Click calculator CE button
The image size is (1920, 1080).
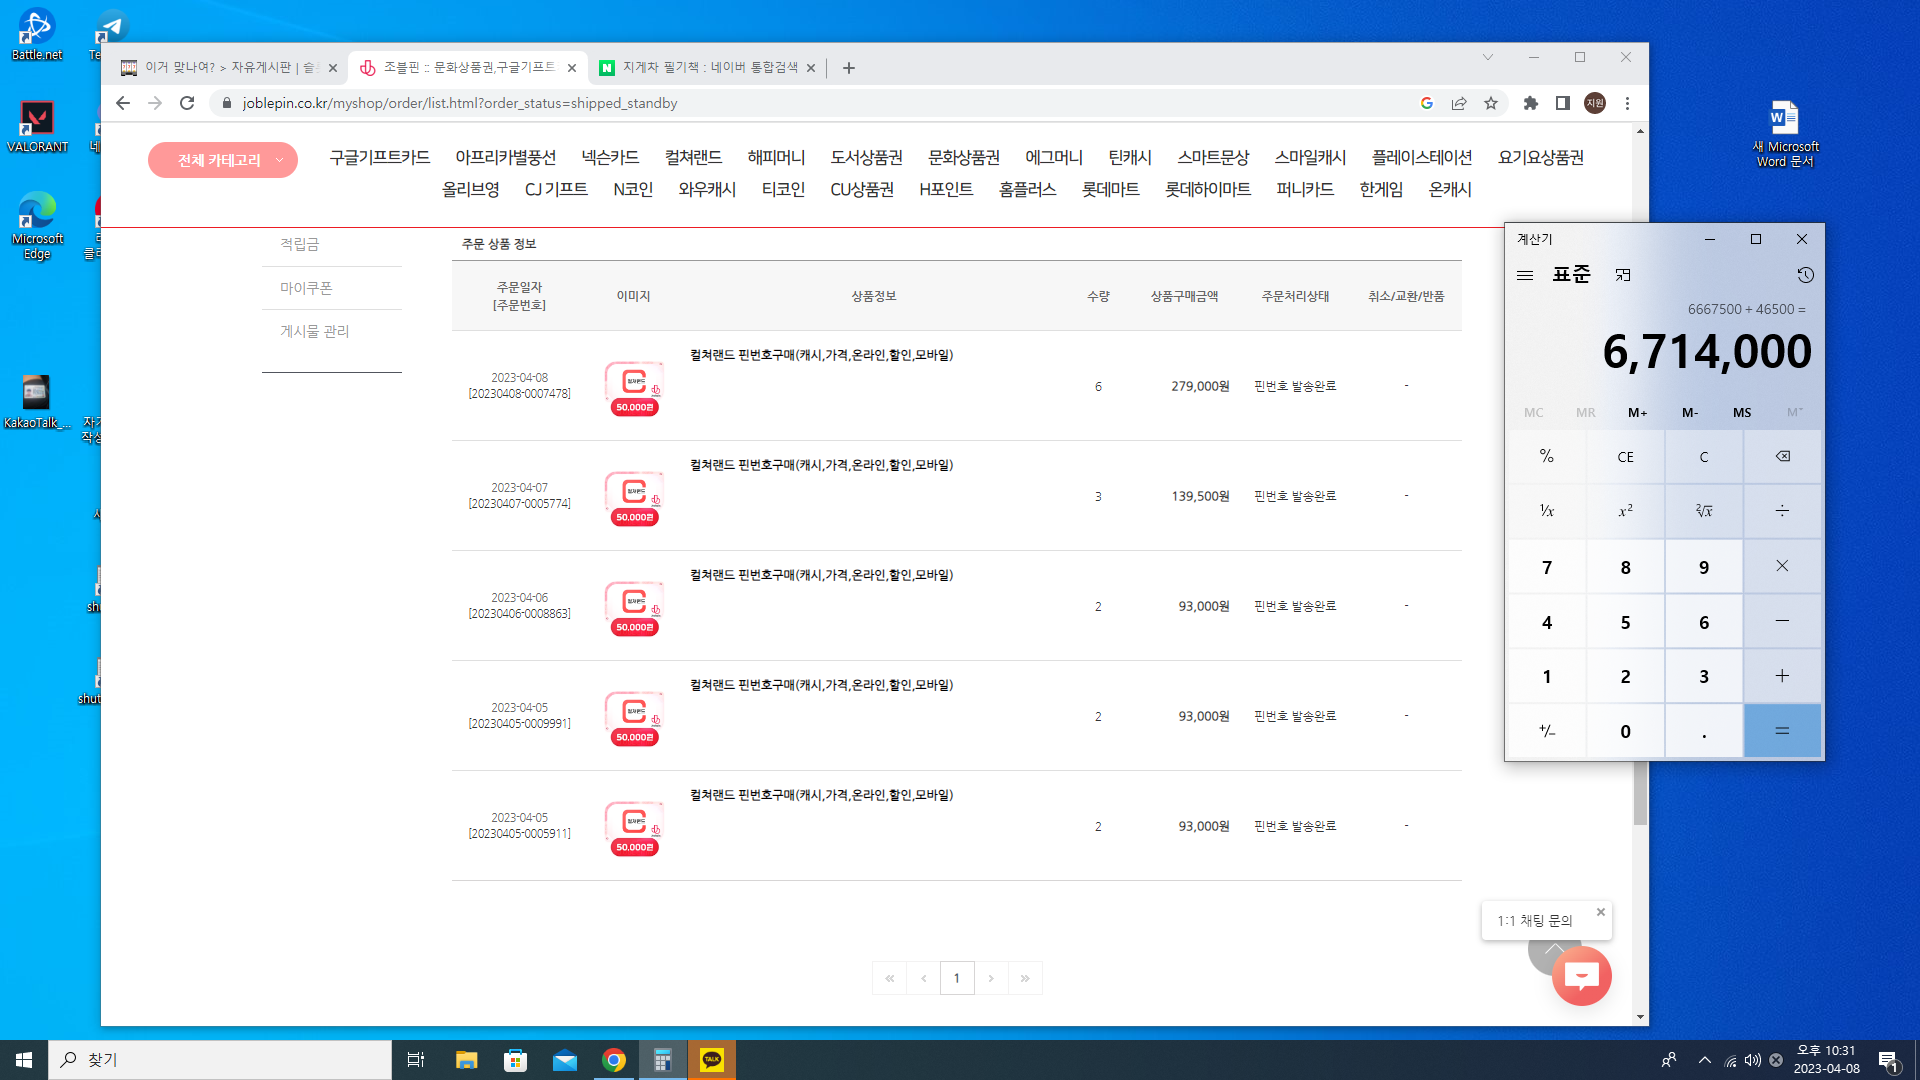(1626, 457)
